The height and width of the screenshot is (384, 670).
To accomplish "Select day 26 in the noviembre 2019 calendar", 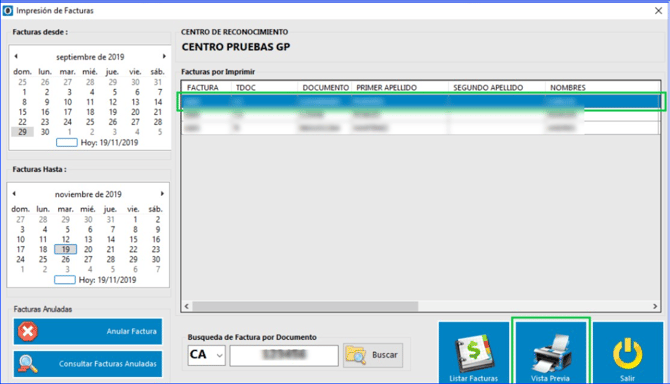I will coord(65,259).
